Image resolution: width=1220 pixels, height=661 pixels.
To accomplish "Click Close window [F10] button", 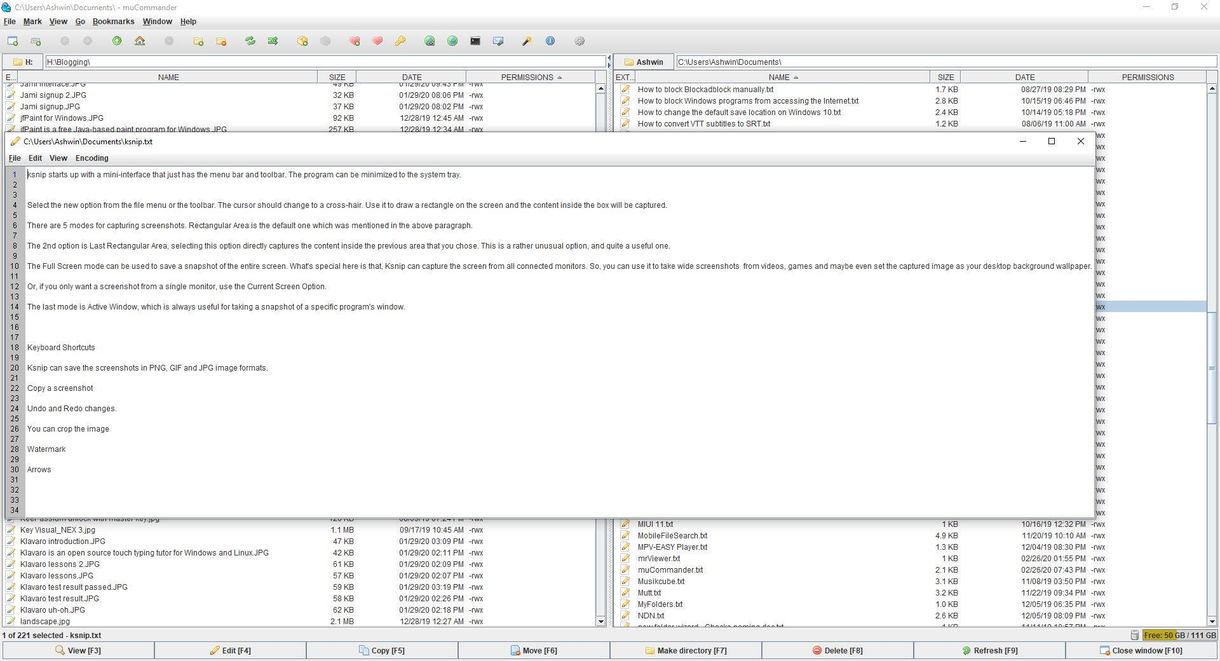I will click(1143, 651).
